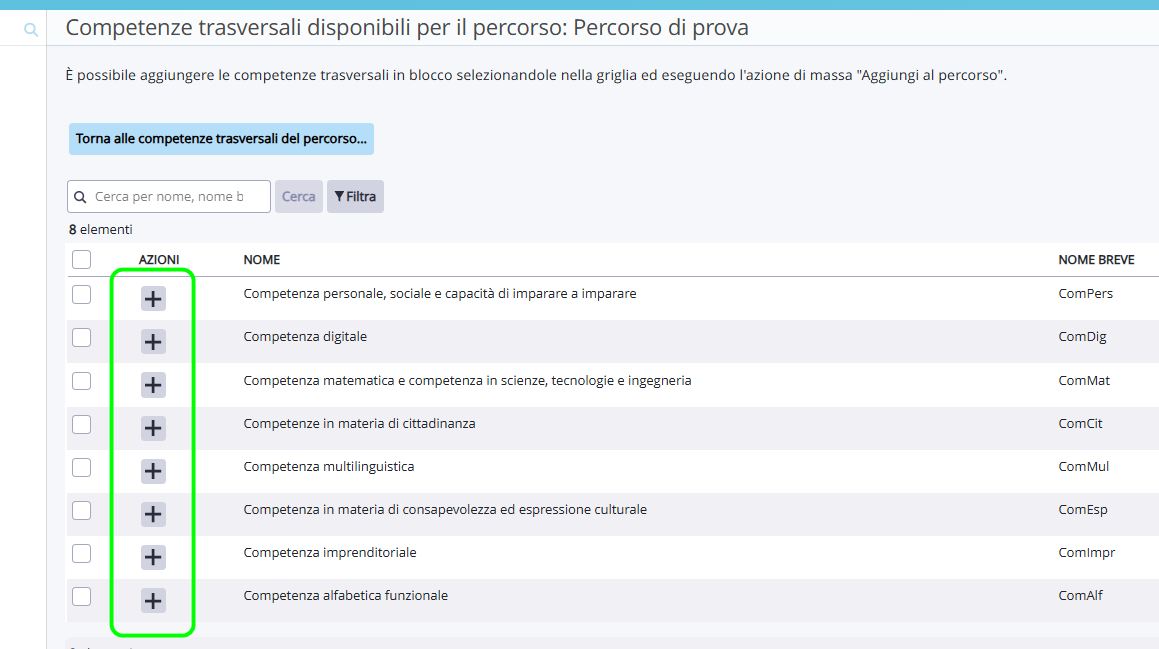The width and height of the screenshot is (1159, 649).
Task: Add the ComPers competence using plus icon
Action: pos(153,298)
